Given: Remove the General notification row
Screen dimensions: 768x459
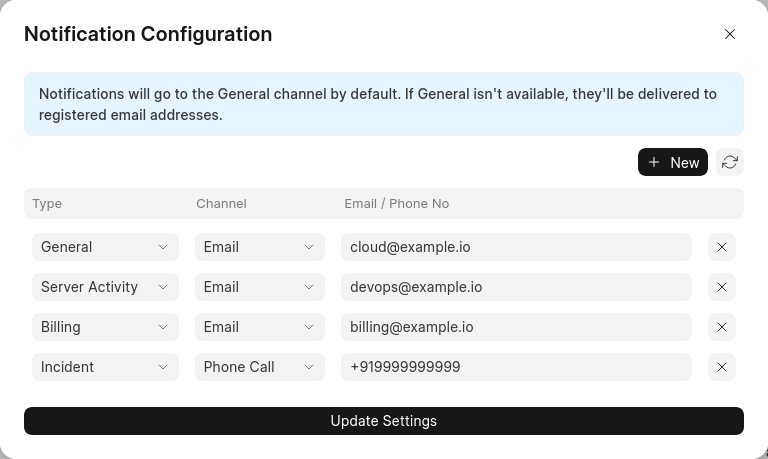Looking at the screenshot, I should (x=722, y=247).
